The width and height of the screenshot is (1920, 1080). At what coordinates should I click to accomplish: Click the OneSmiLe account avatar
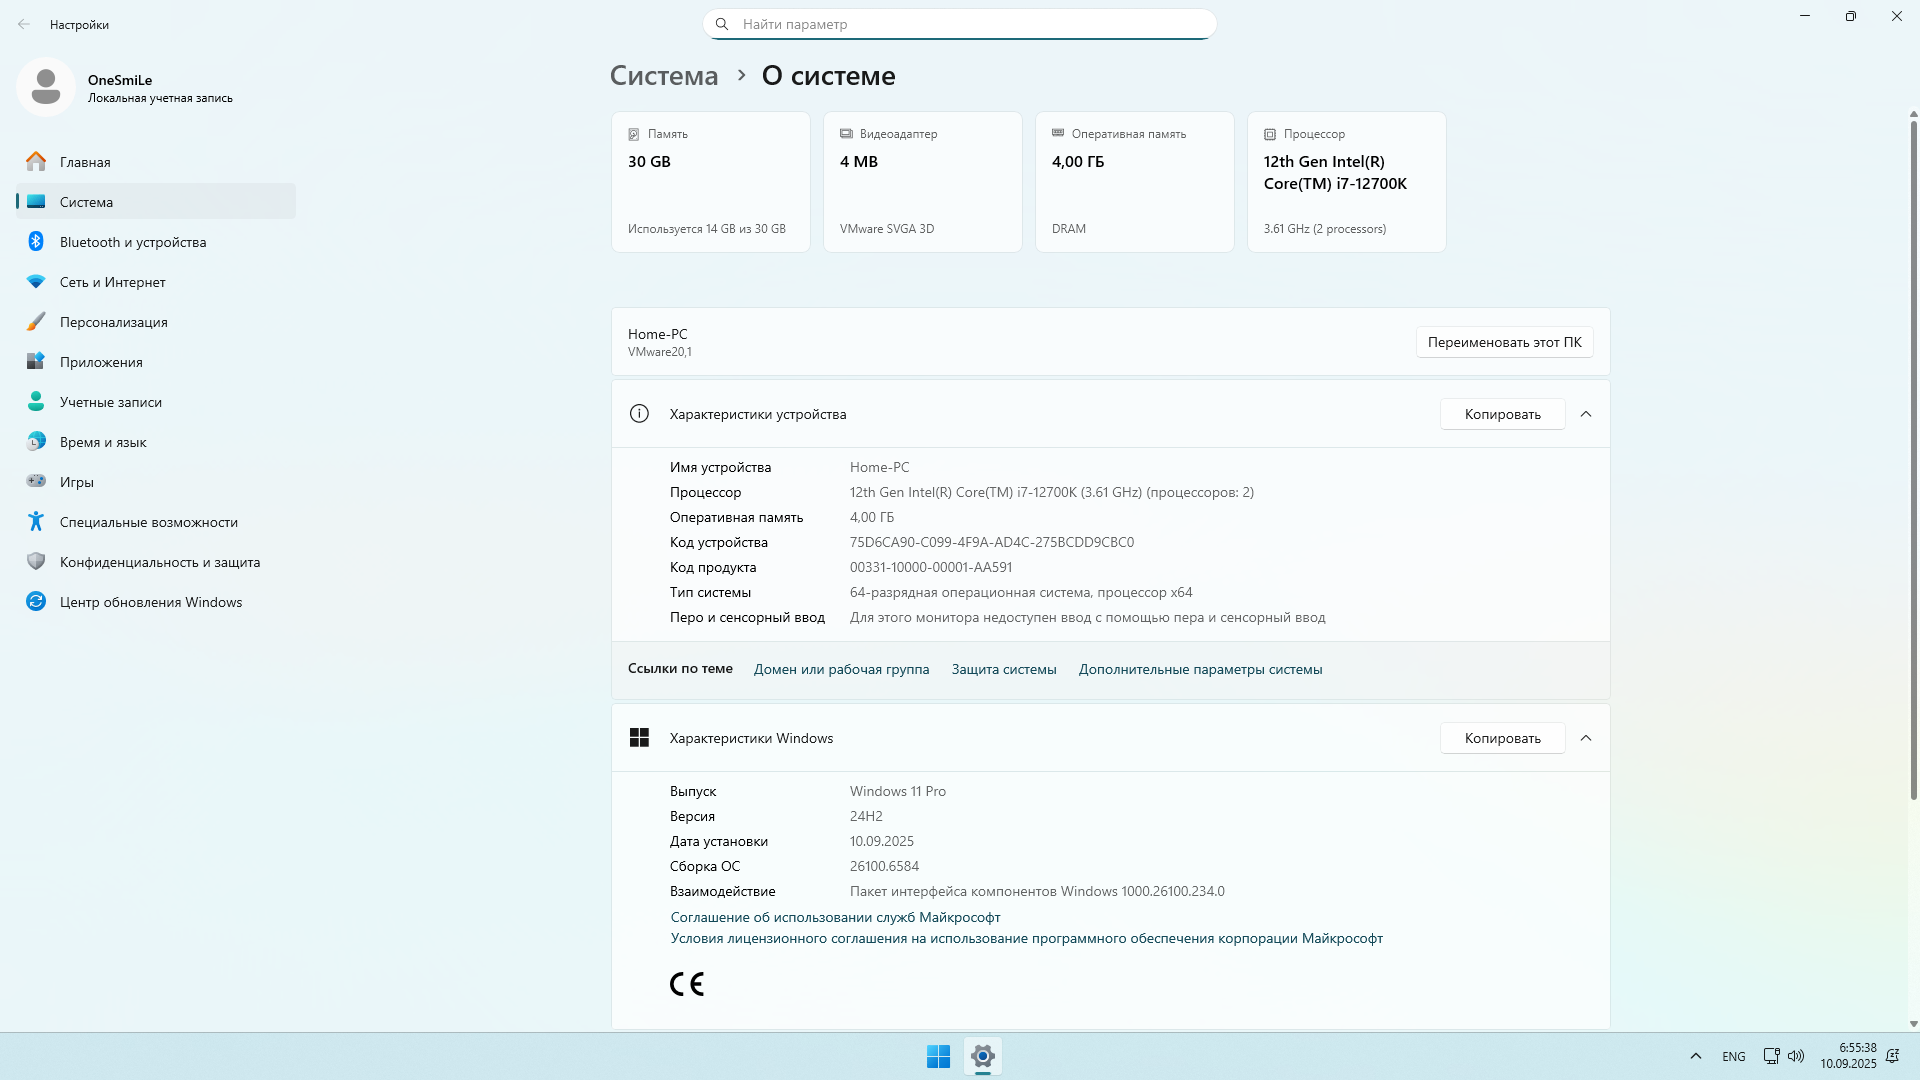46,87
